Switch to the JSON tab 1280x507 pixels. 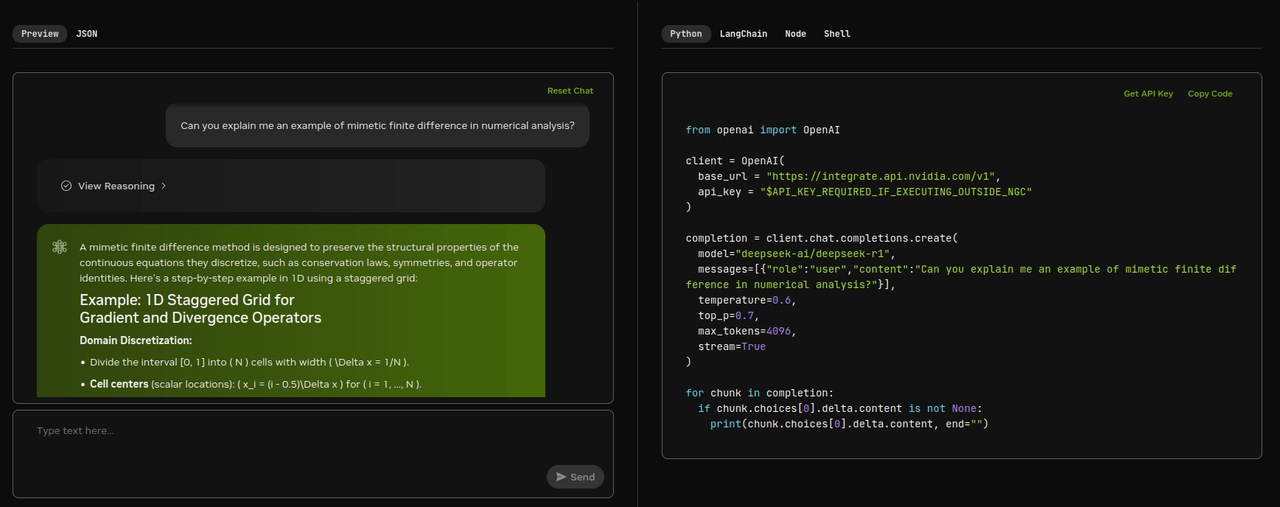(x=87, y=34)
